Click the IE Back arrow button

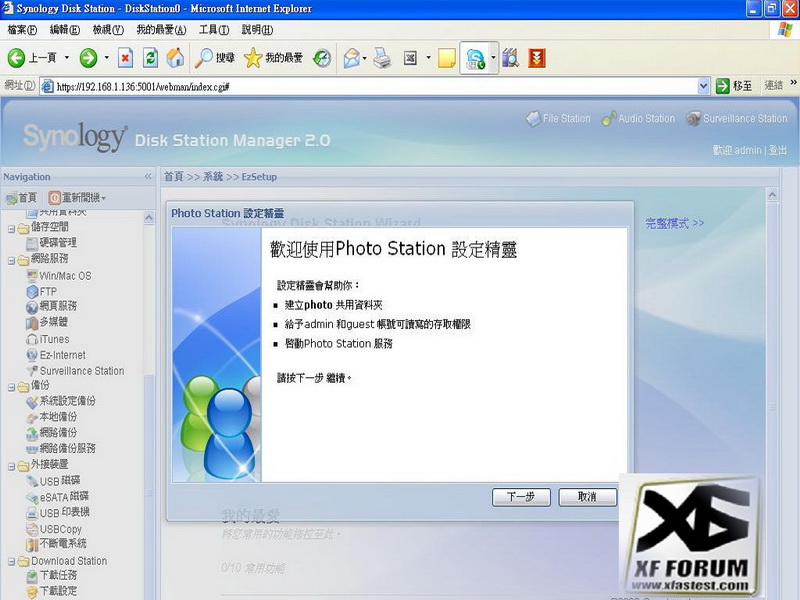point(16,58)
